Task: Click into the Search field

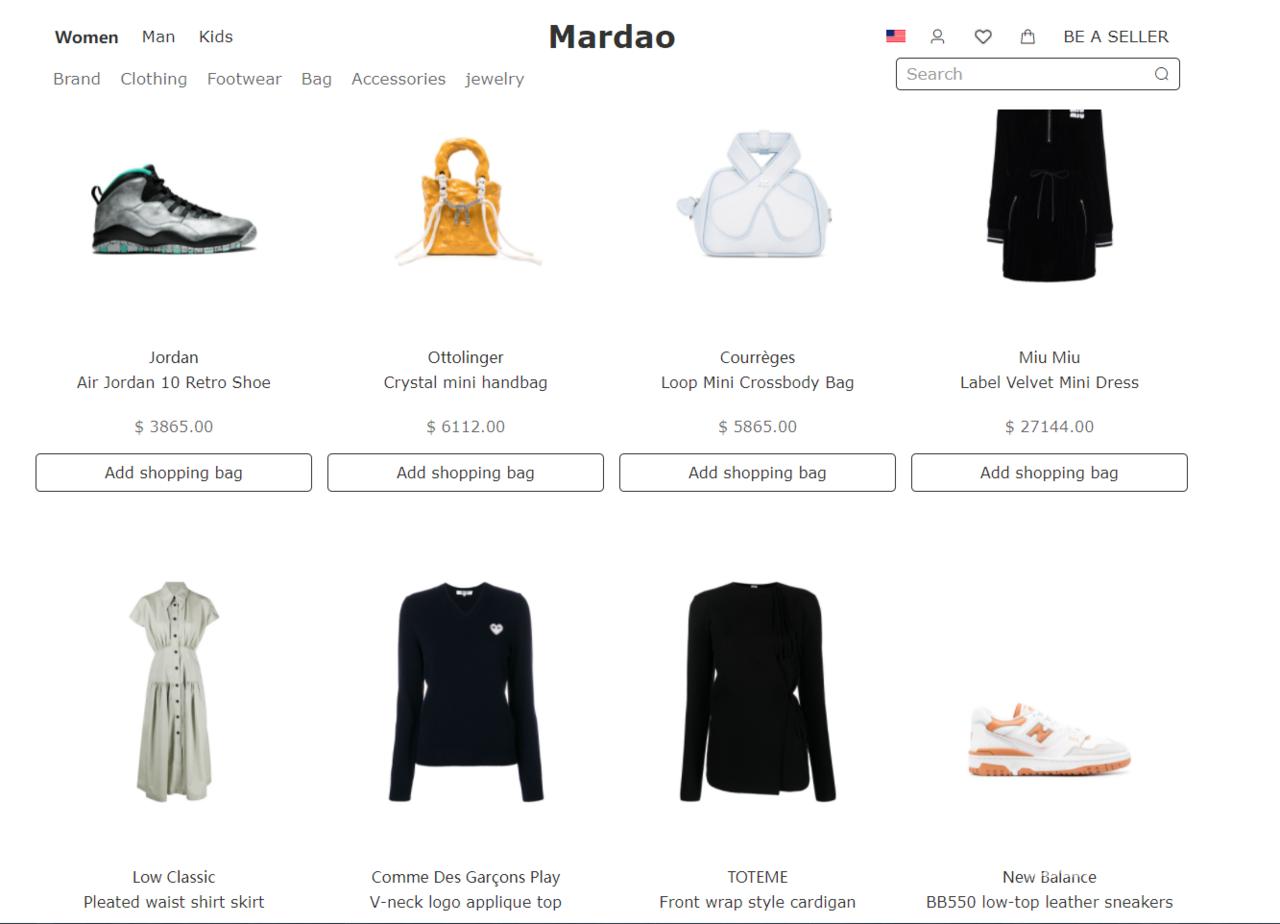Action: [1038, 74]
